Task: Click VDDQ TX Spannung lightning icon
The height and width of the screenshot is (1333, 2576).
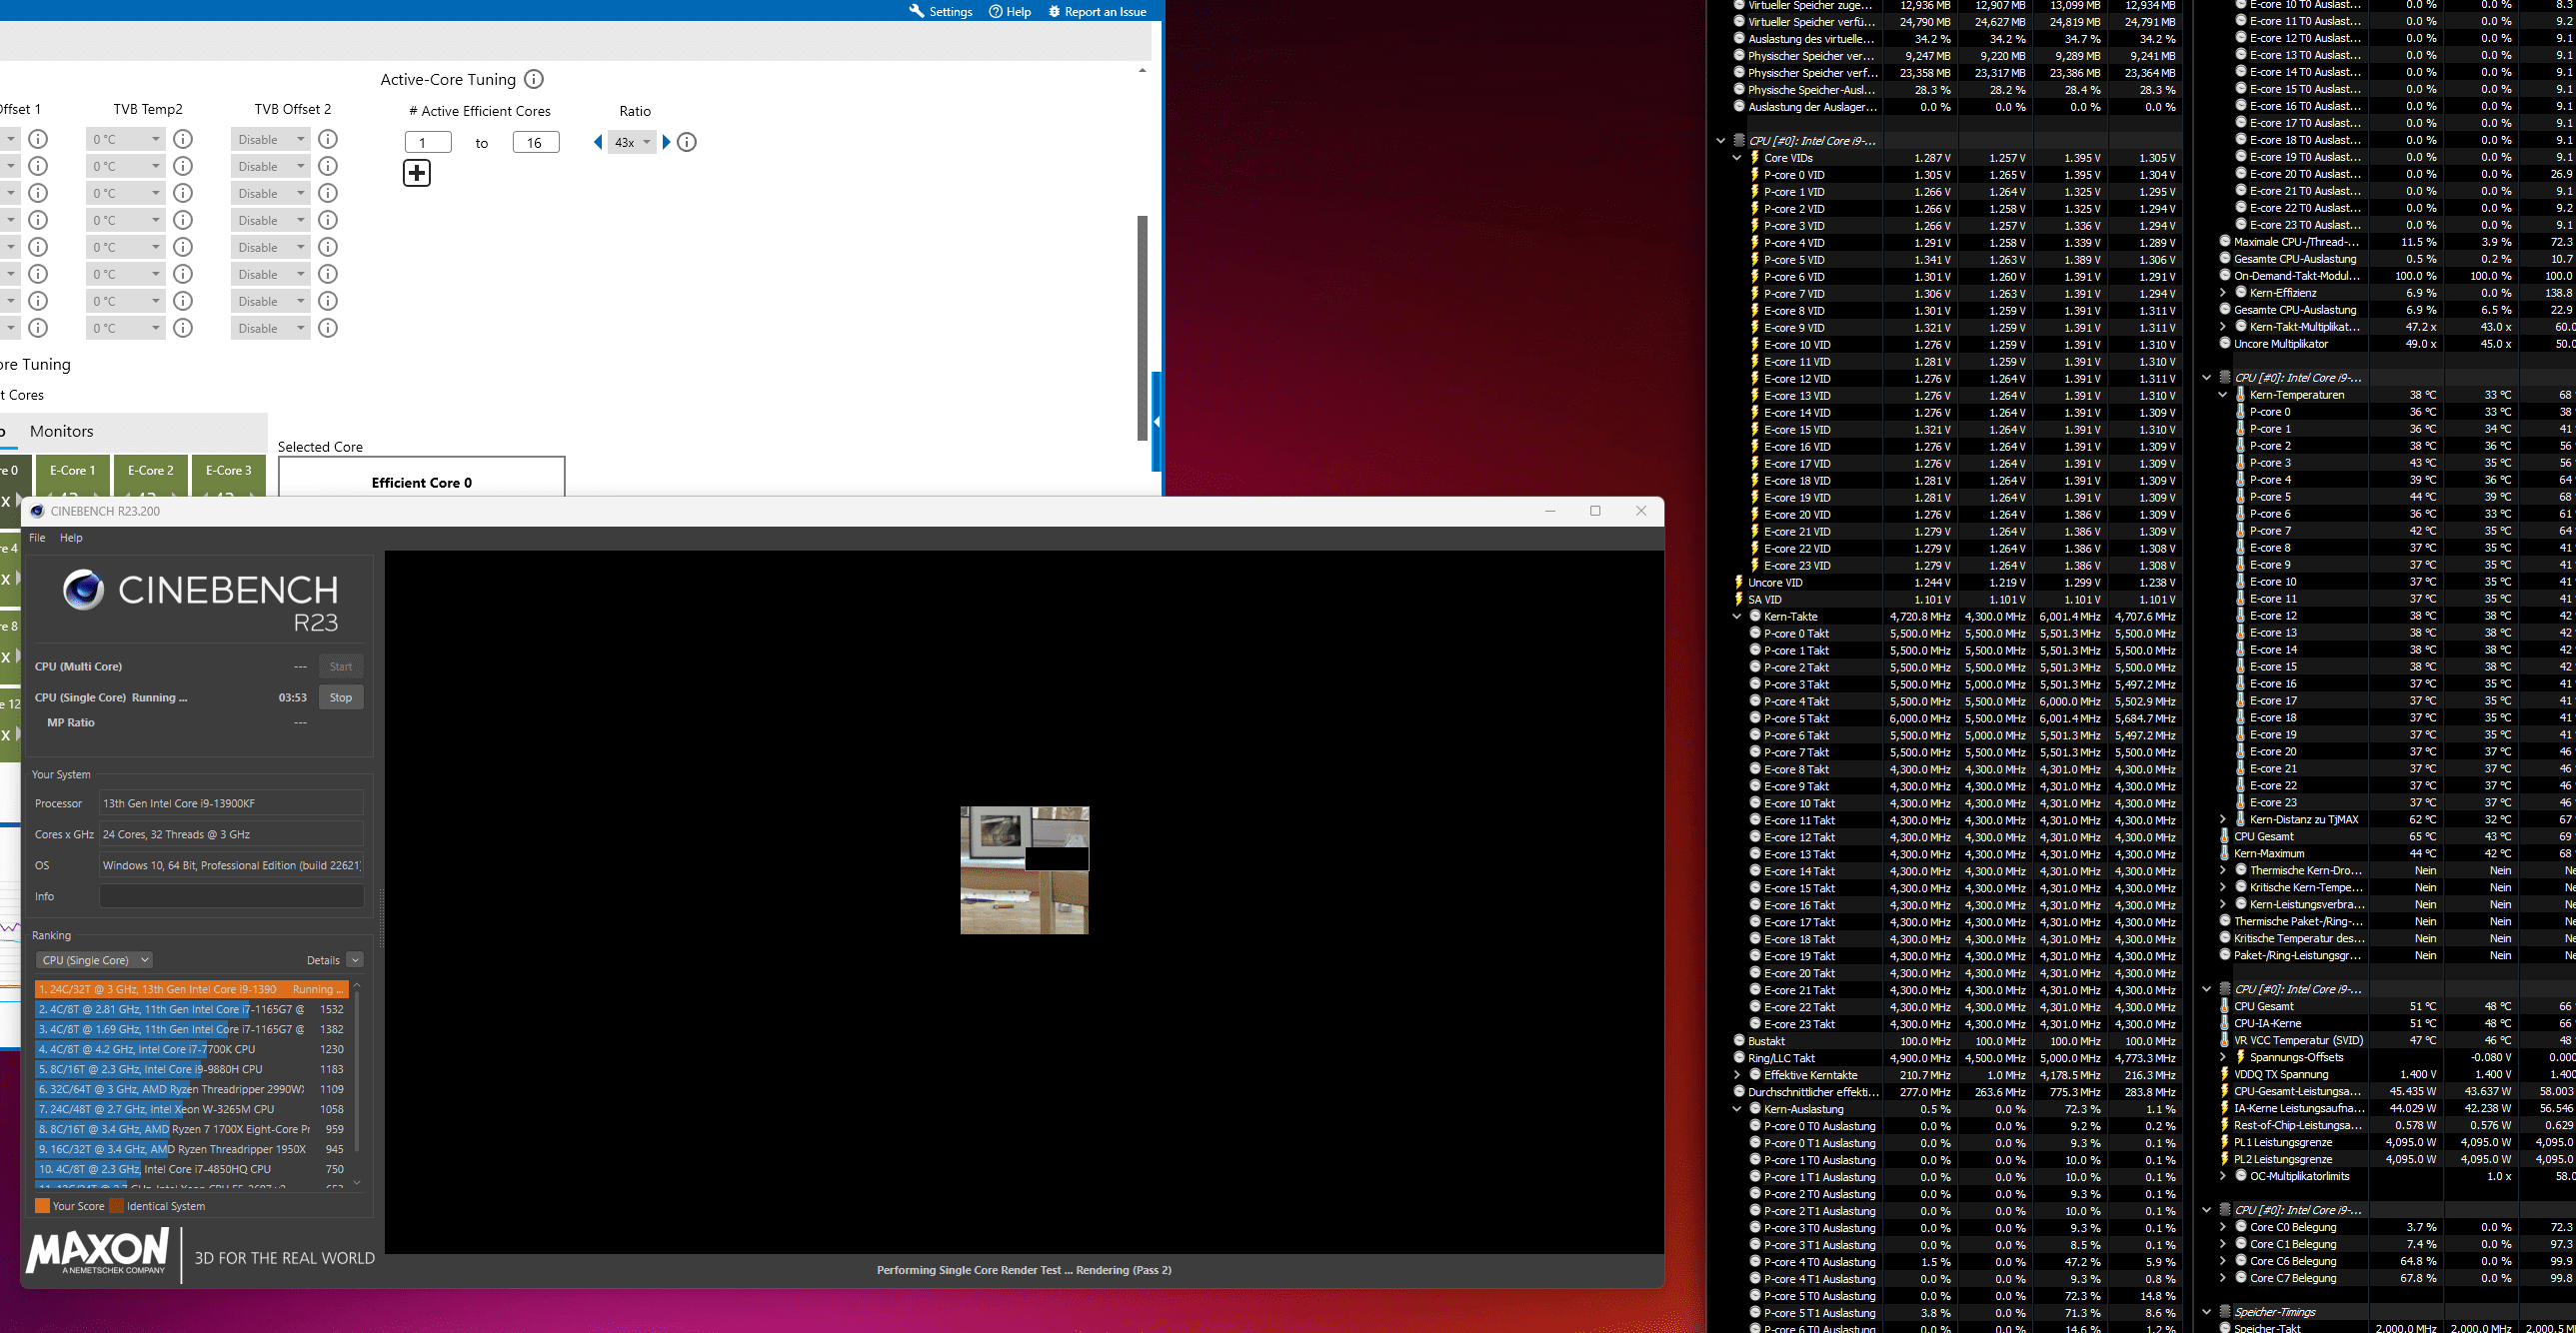Action: [2225, 1075]
